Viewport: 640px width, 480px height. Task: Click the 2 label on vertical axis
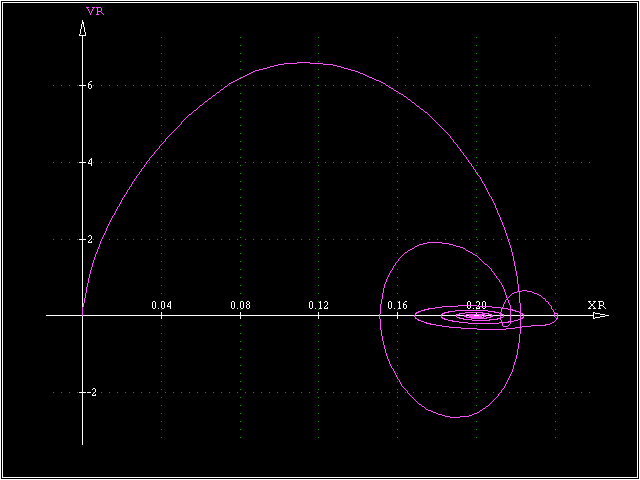tap(89, 239)
